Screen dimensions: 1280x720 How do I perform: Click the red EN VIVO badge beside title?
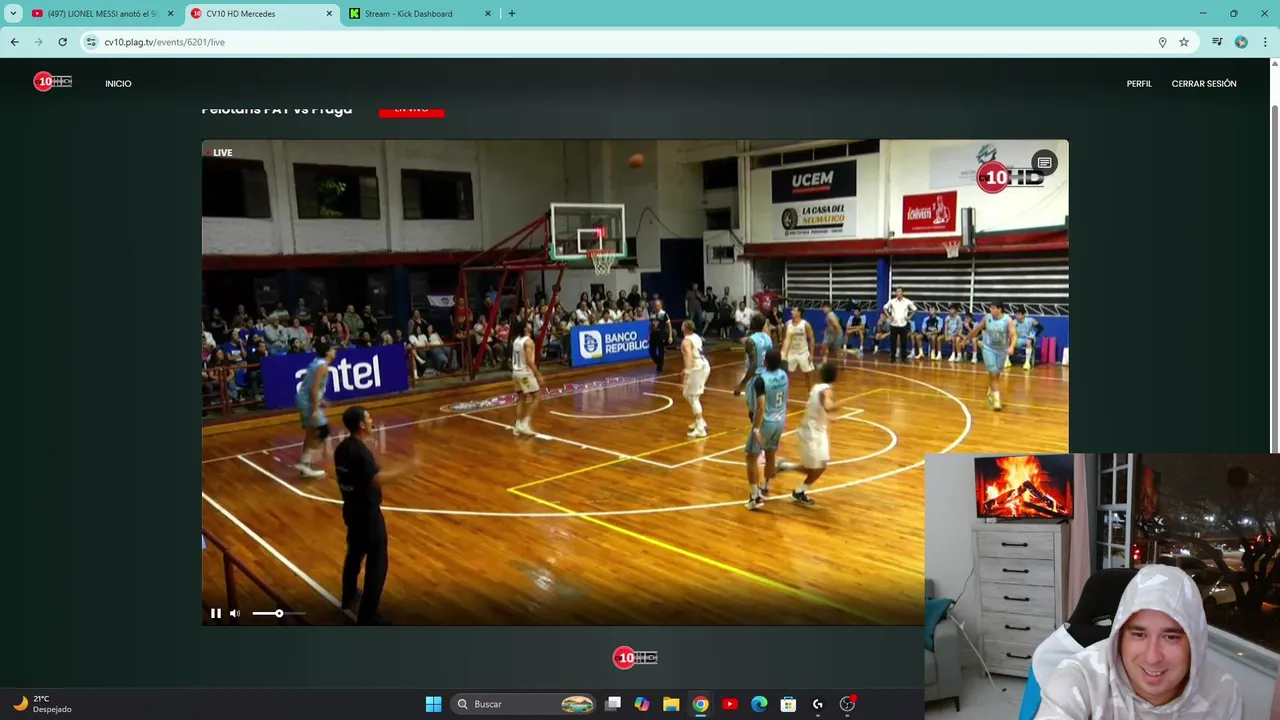(x=411, y=110)
